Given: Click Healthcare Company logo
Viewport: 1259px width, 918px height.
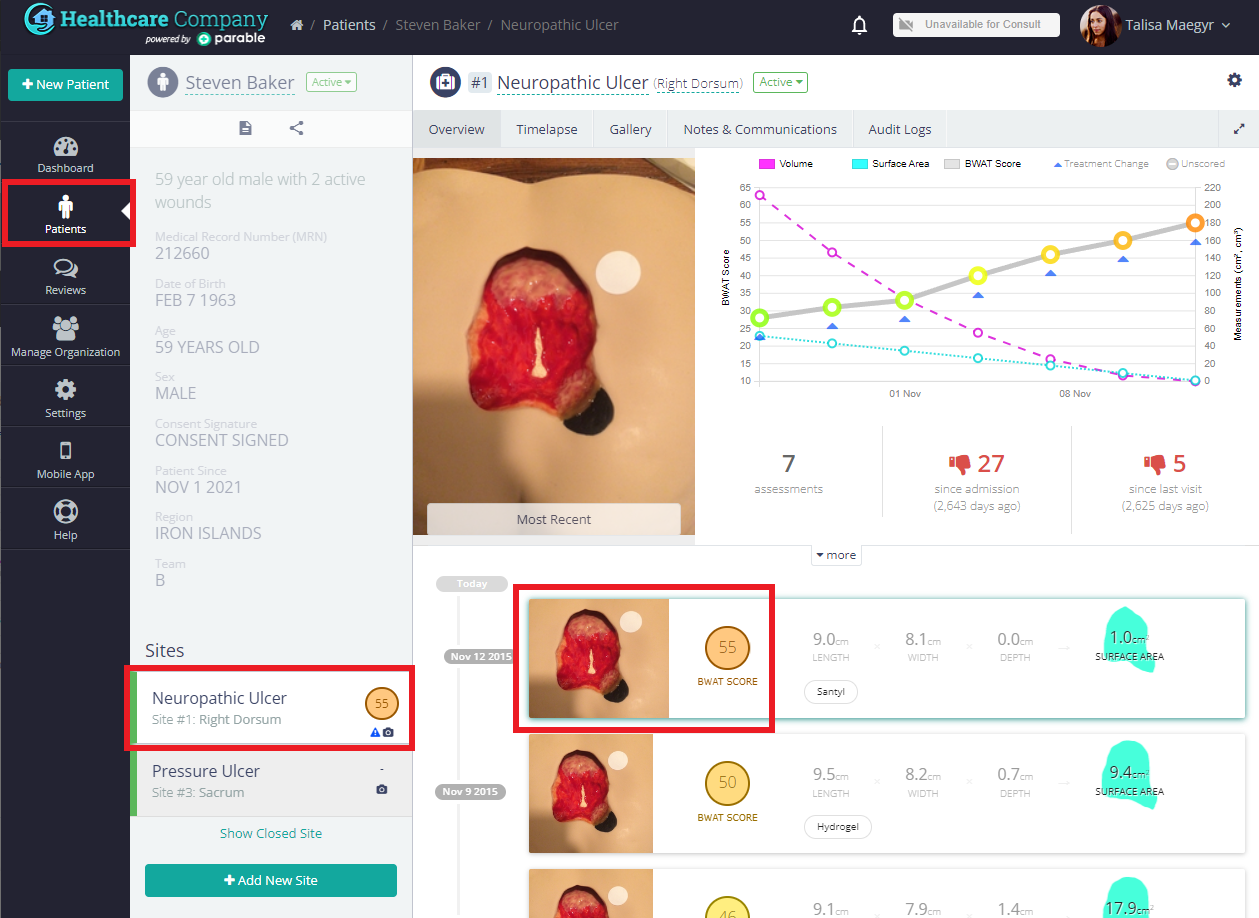Looking at the screenshot, I should pyautogui.click(x=145, y=25).
